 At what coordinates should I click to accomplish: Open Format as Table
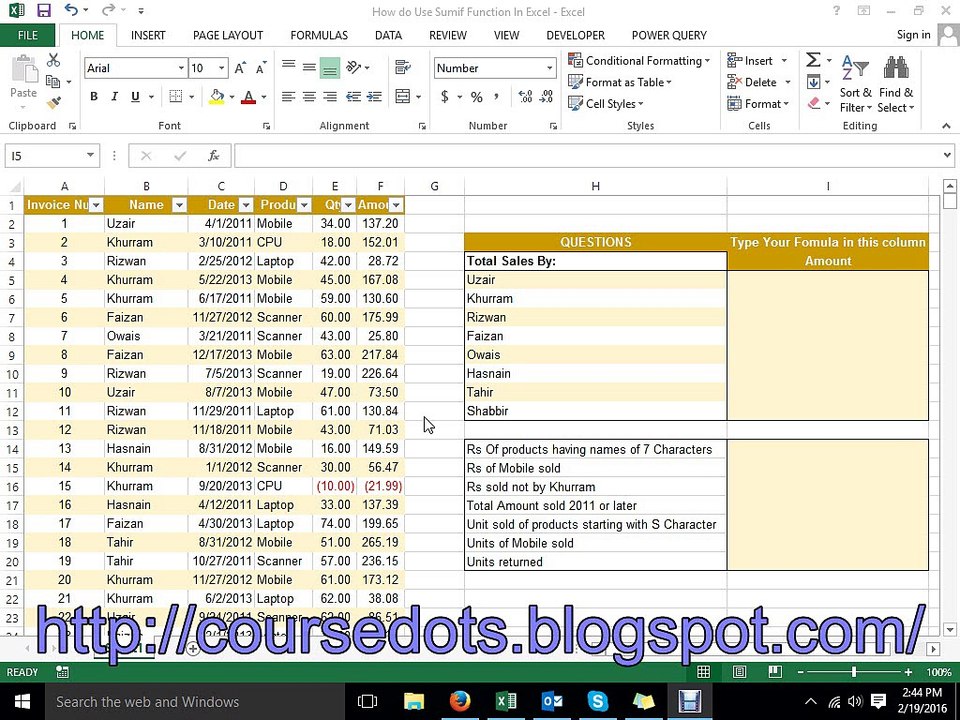[x=620, y=82]
